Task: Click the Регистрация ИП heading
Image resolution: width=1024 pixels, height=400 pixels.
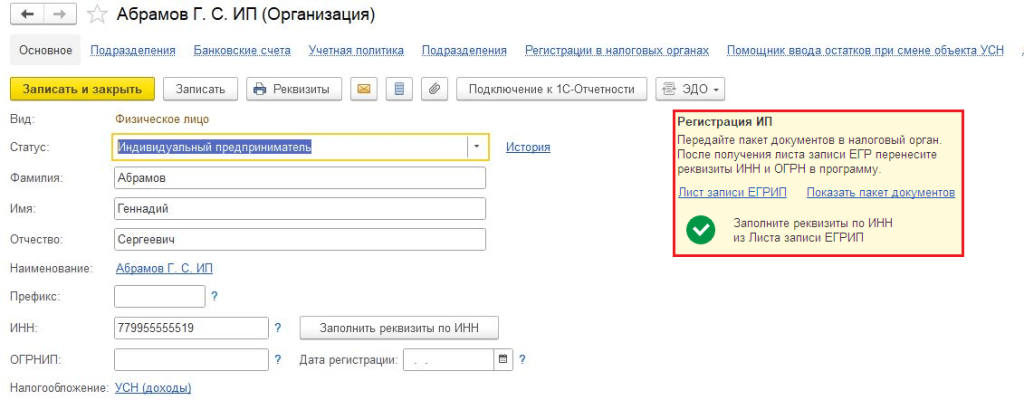Action: (726, 122)
